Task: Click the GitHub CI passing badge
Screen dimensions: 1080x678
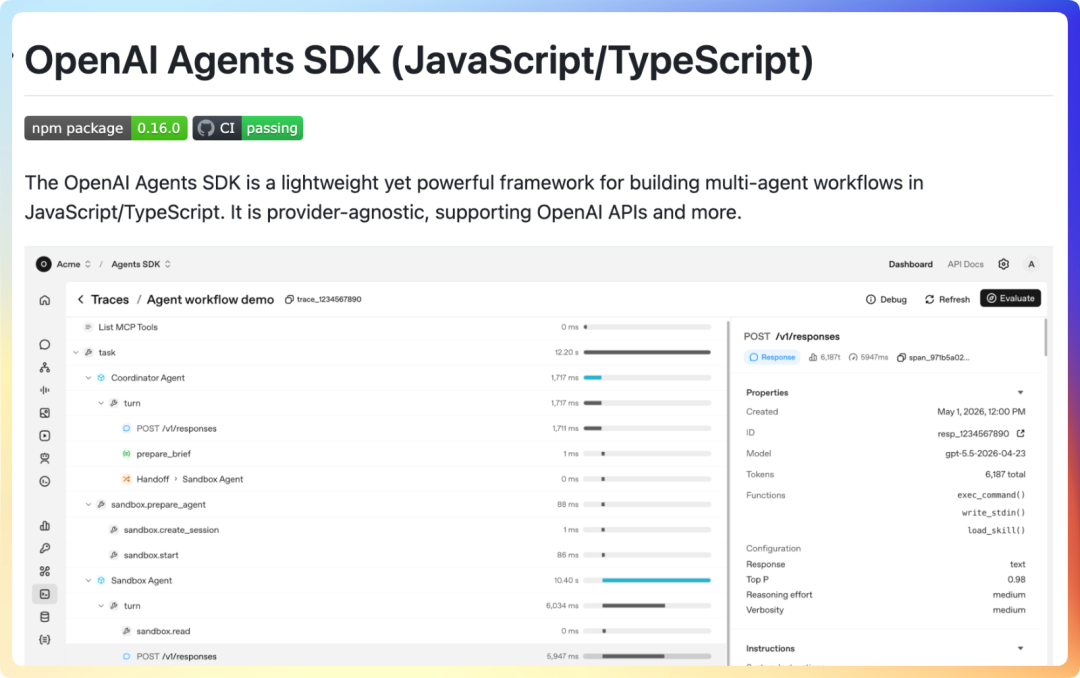Action: pyautogui.click(x=248, y=128)
